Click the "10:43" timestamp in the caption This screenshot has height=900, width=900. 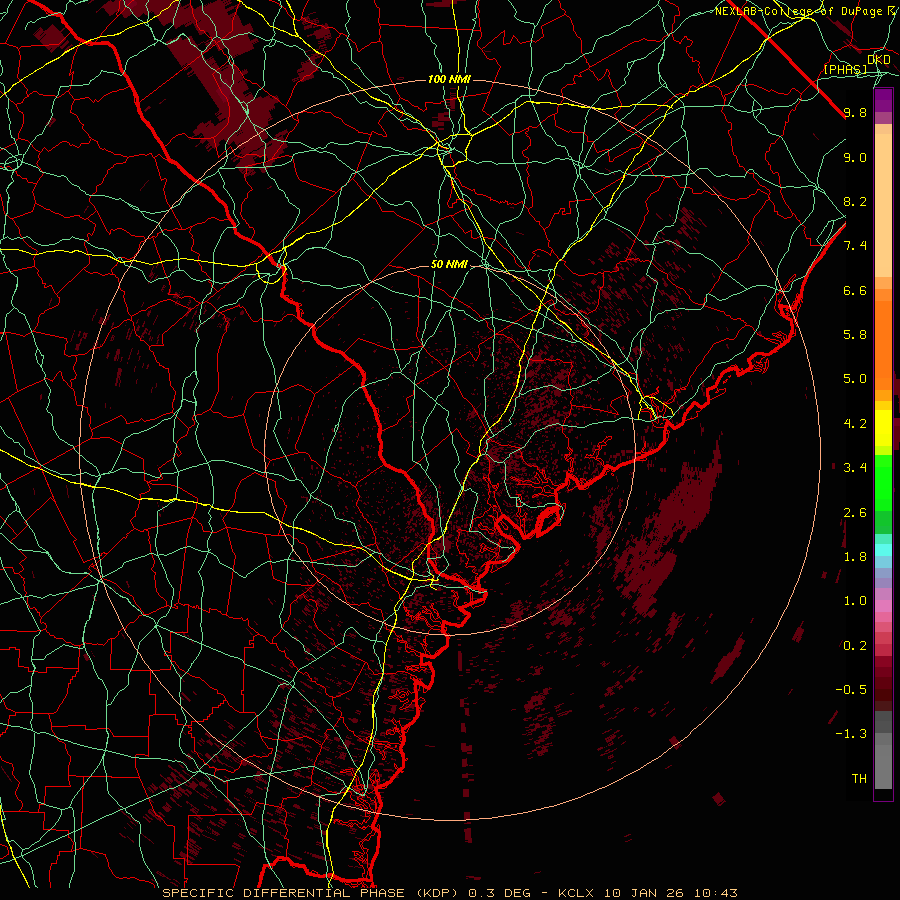pos(716,893)
